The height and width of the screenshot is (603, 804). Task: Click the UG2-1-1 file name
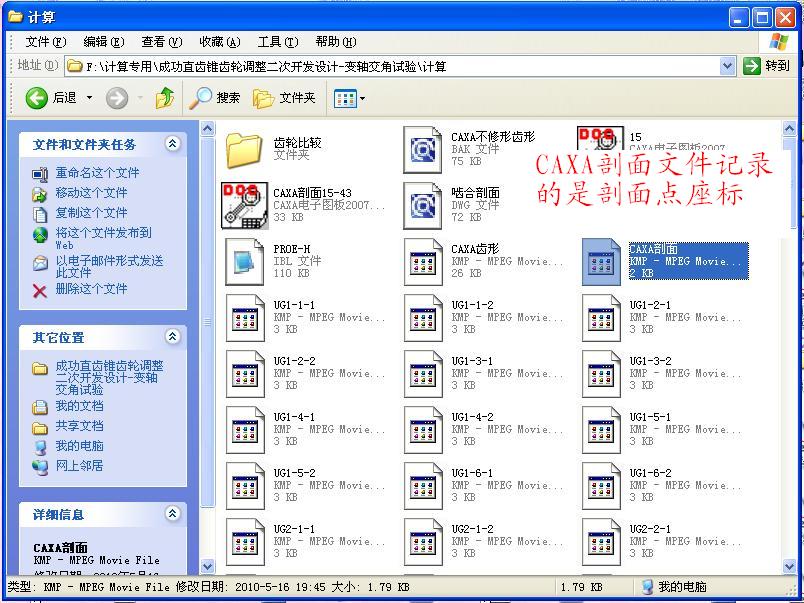(x=294, y=529)
